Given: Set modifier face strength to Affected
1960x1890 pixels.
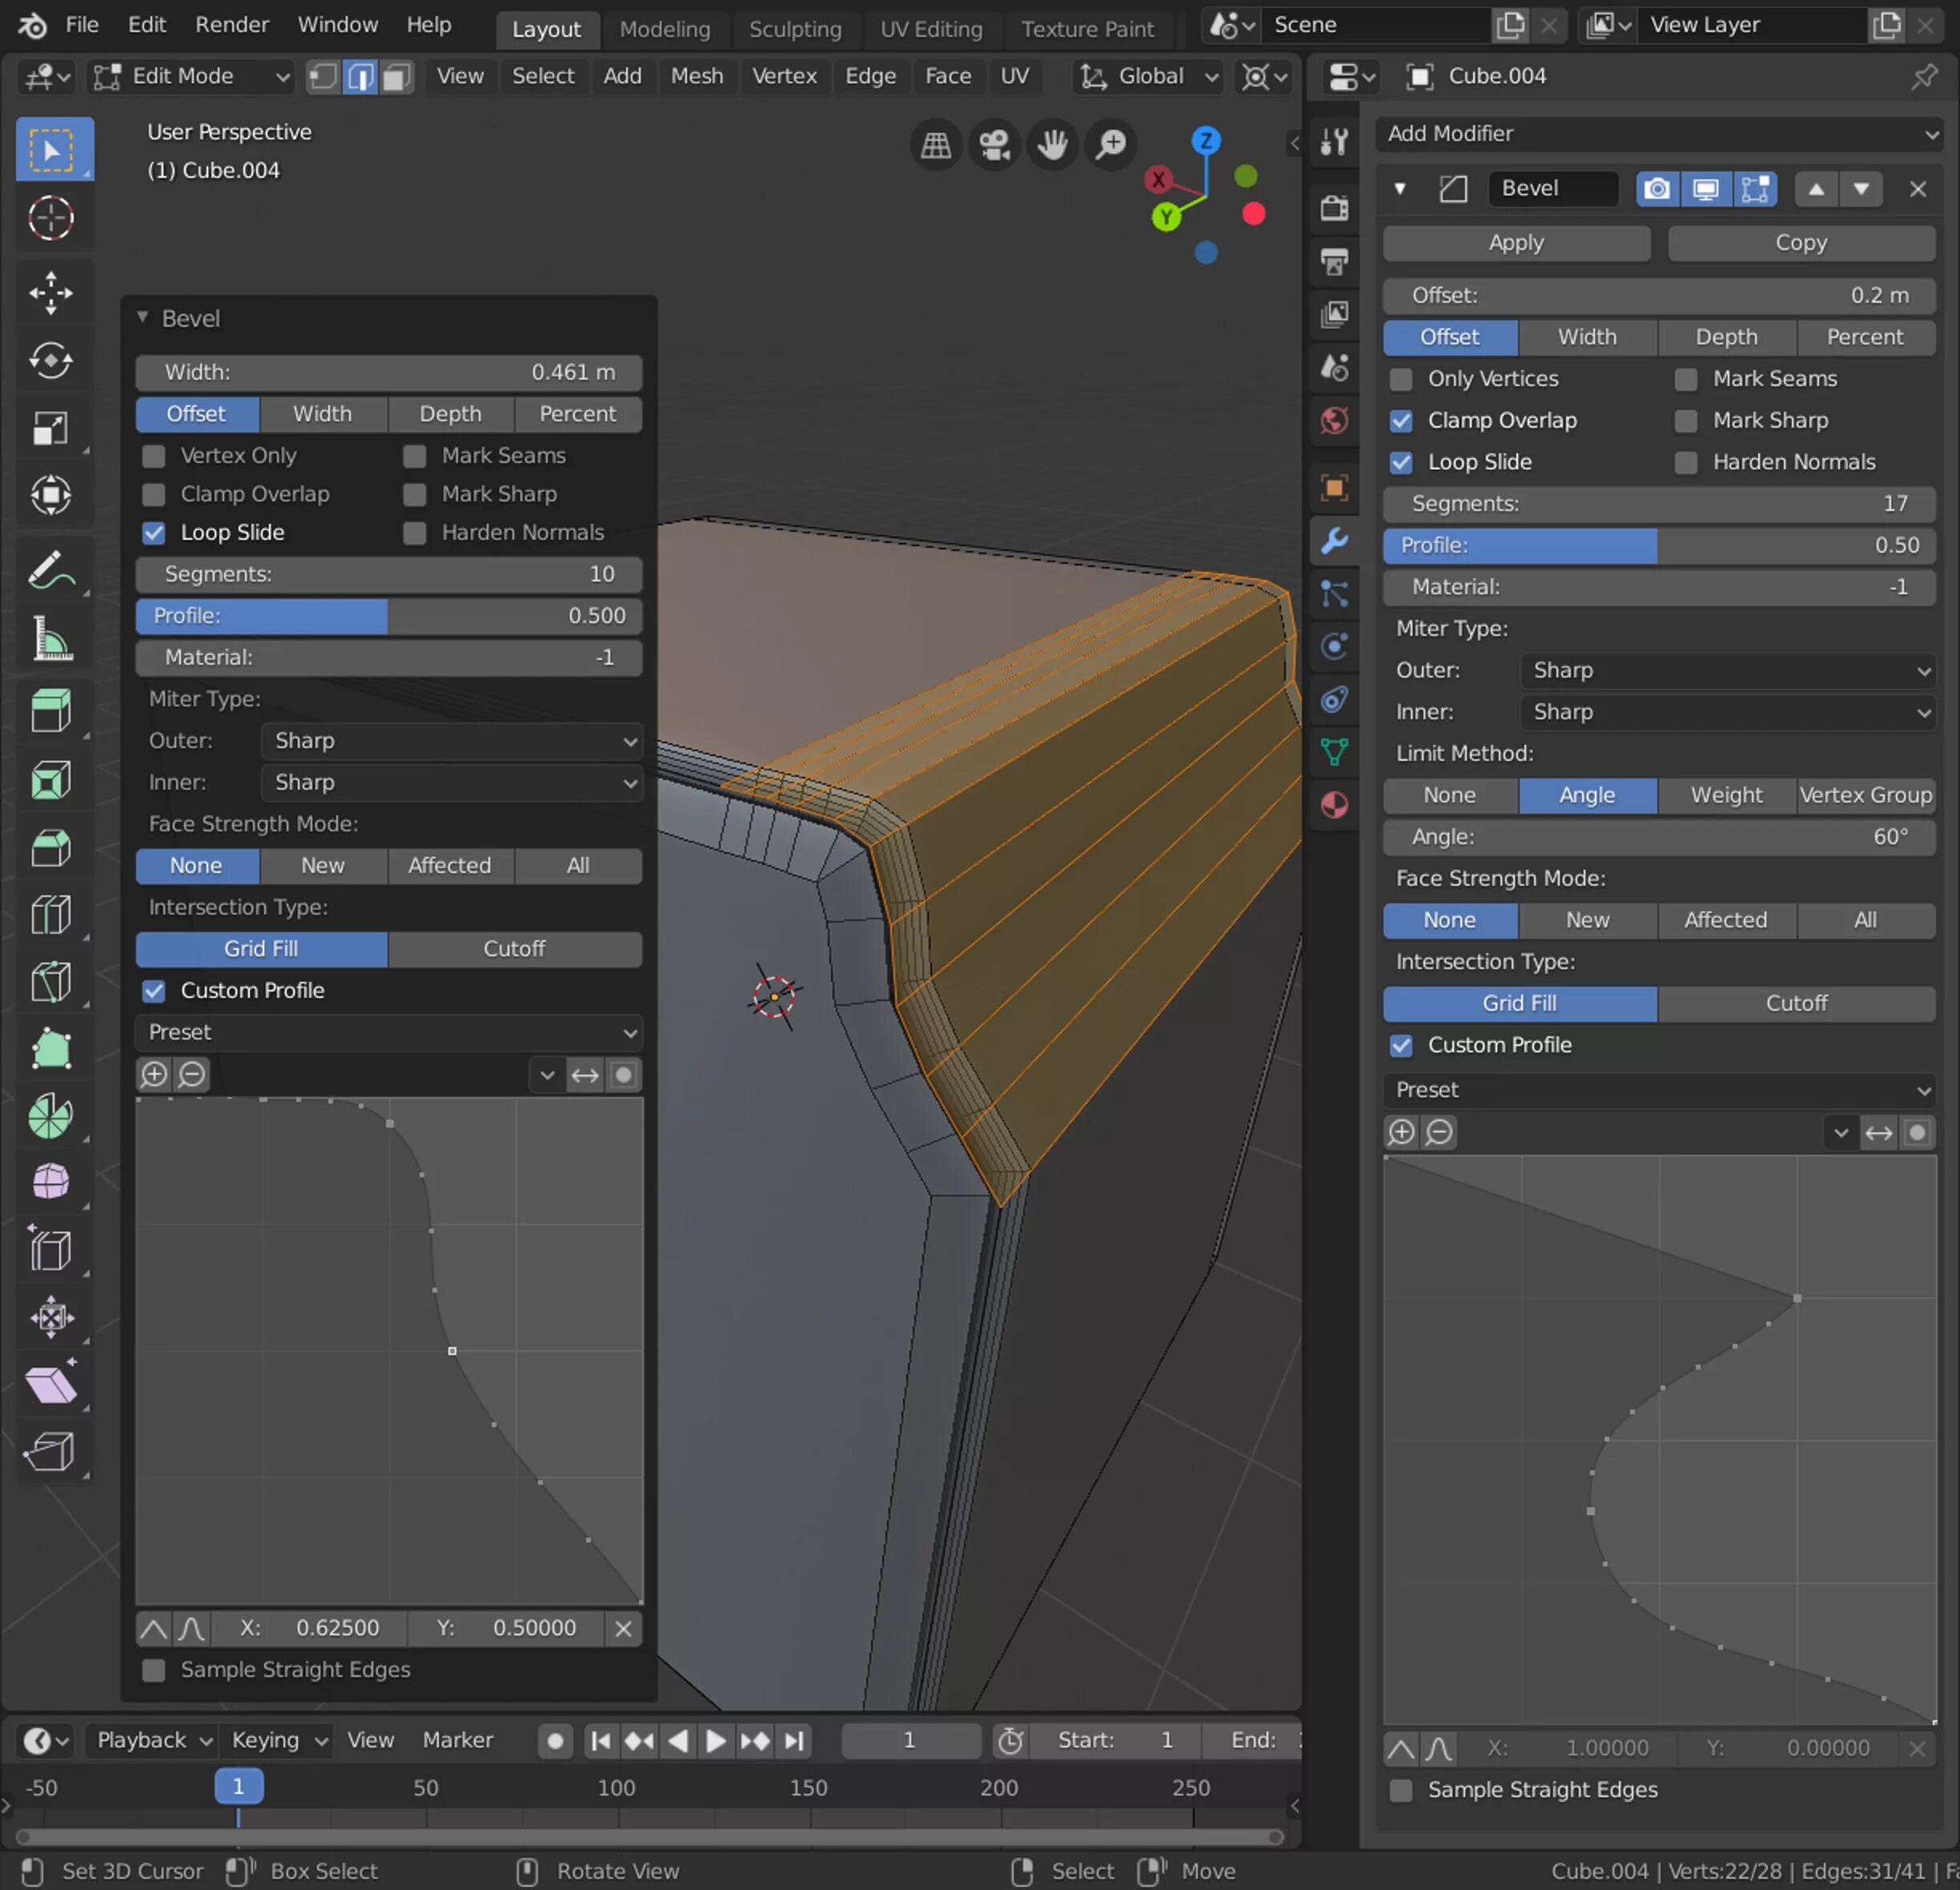Looking at the screenshot, I should coord(1726,920).
